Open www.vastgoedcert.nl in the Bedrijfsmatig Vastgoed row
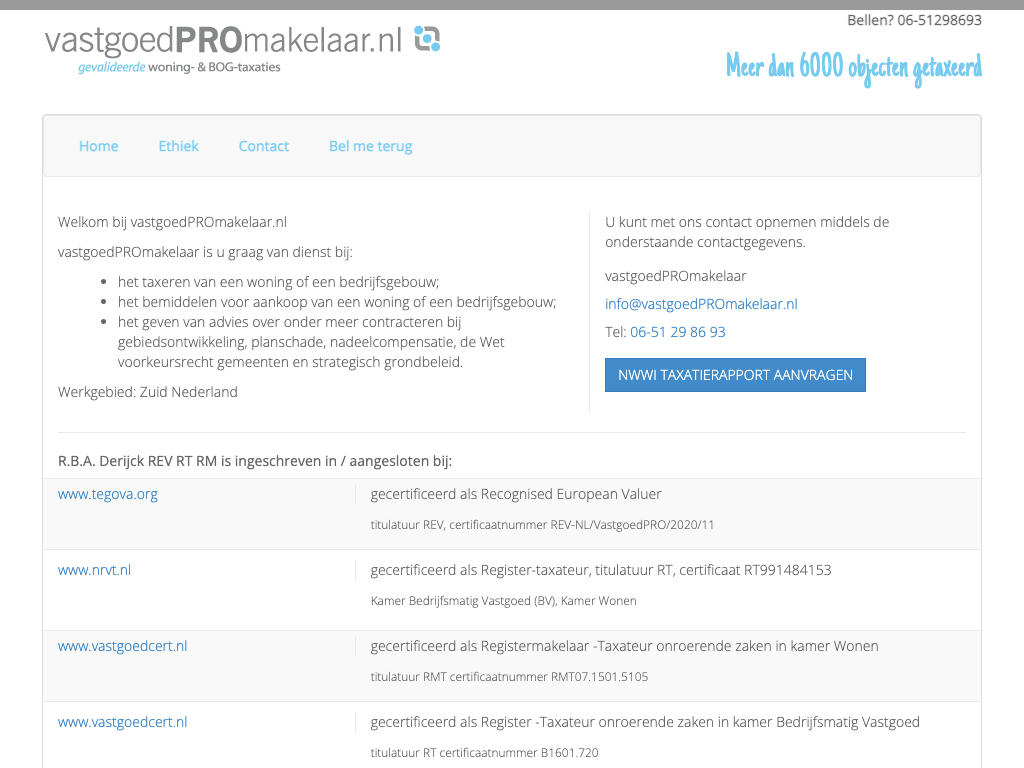The width and height of the screenshot is (1024, 768). (x=122, y=722)
